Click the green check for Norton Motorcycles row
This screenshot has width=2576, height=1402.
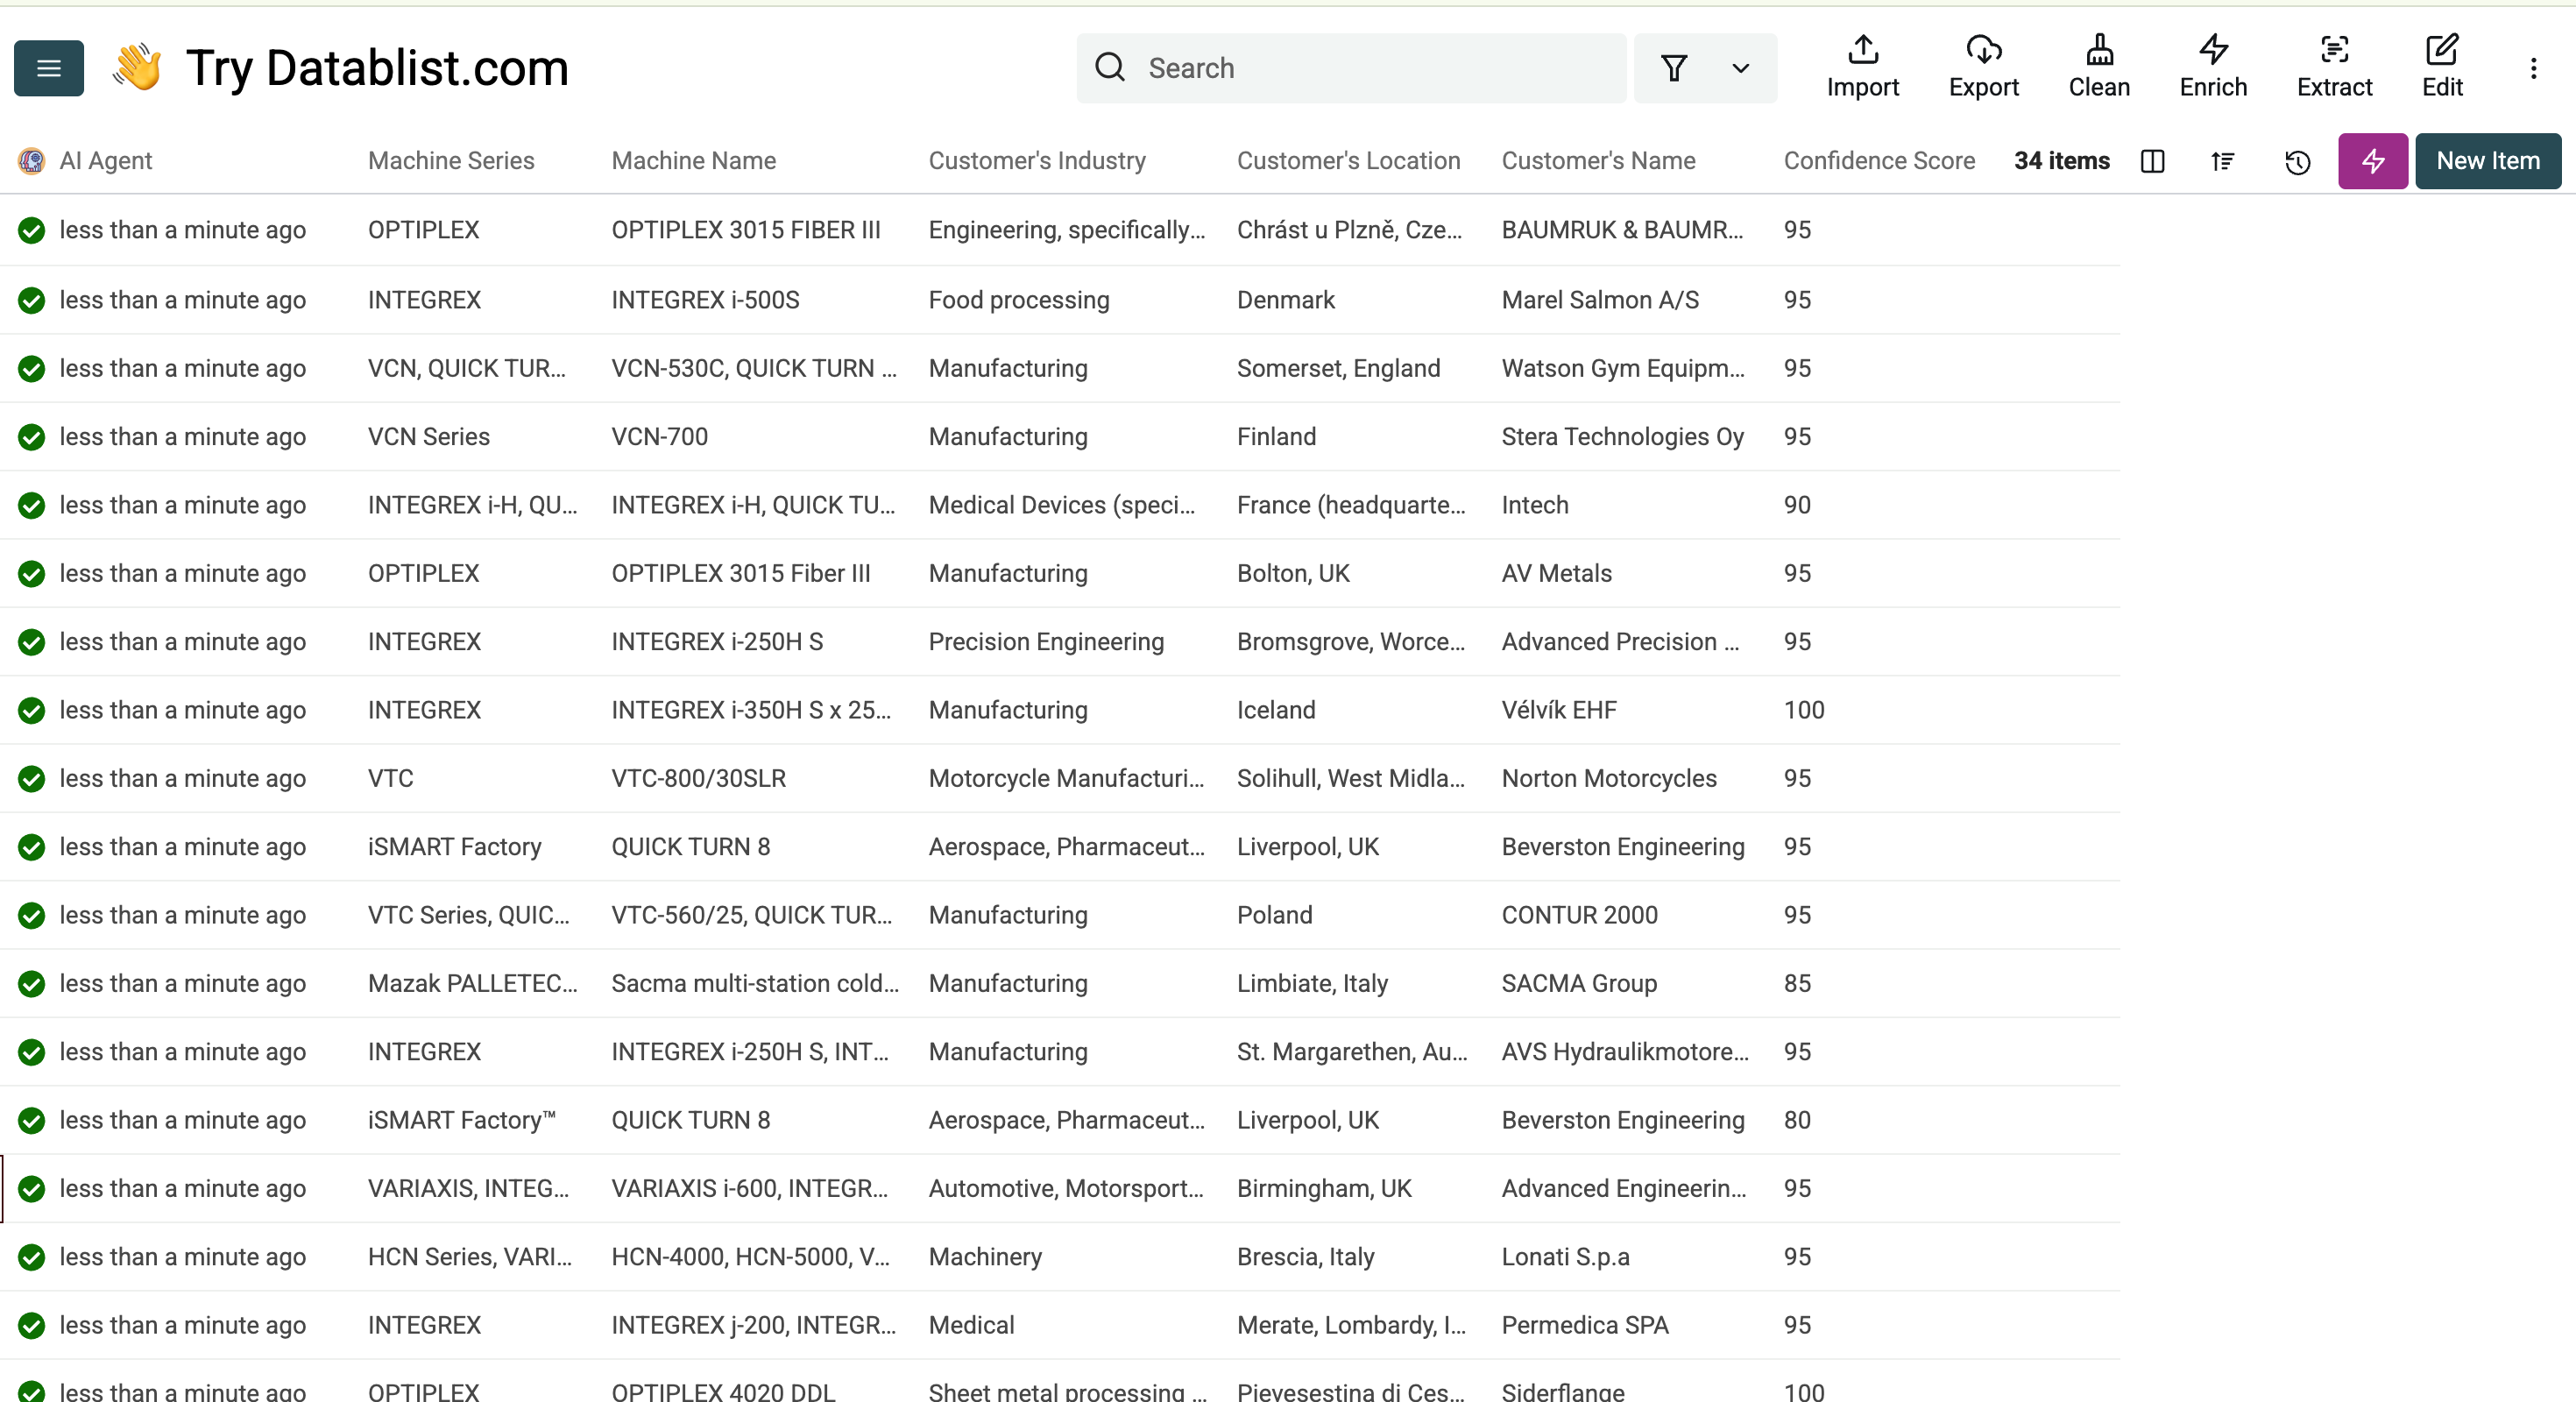point(31,778)
